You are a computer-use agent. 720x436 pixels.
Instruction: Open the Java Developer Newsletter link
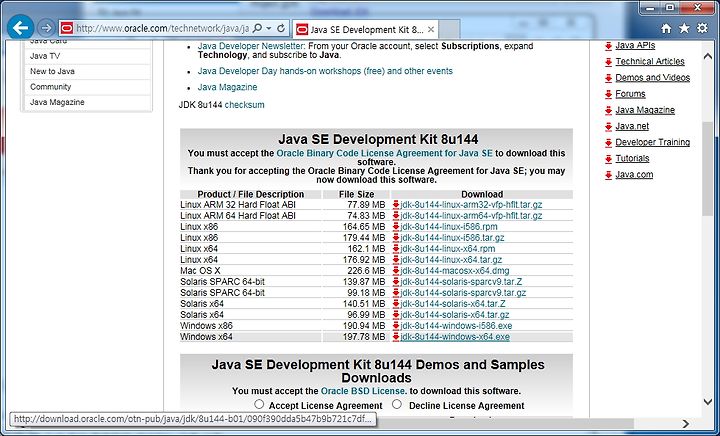coord(251,46)
